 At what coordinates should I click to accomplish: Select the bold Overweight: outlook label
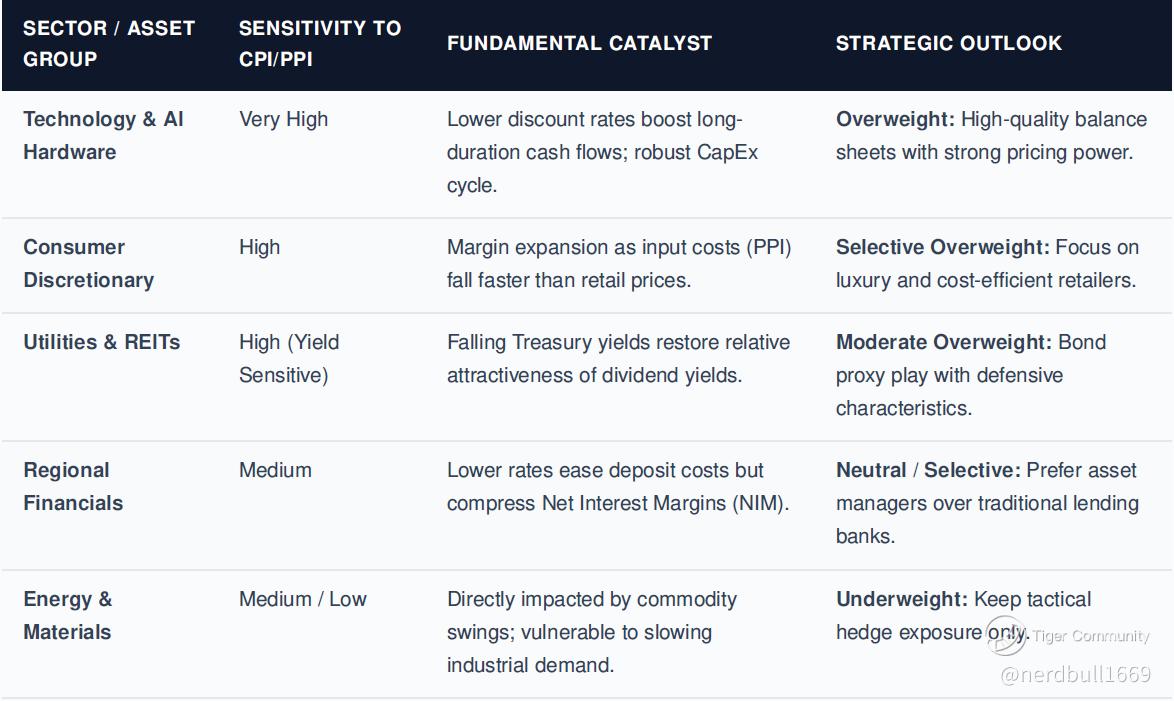pyautogui.click(x=895, y=119)
